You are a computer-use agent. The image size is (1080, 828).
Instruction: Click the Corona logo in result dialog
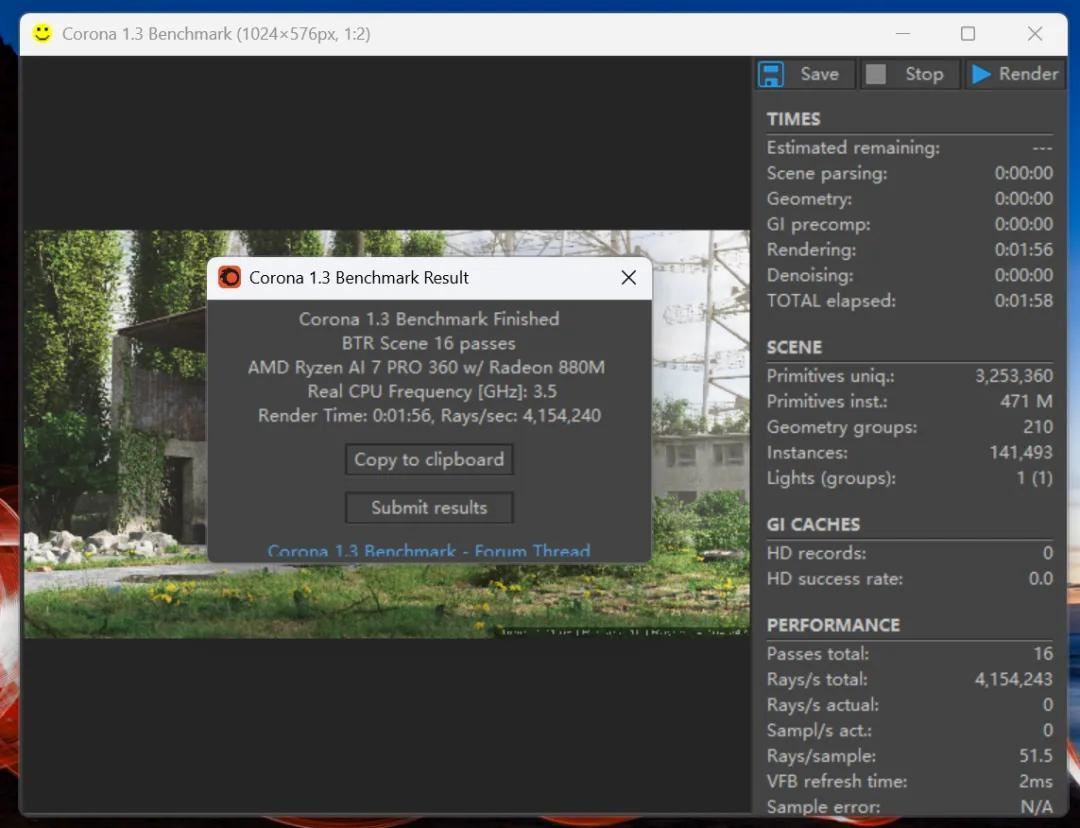click(x=230, y=277)
